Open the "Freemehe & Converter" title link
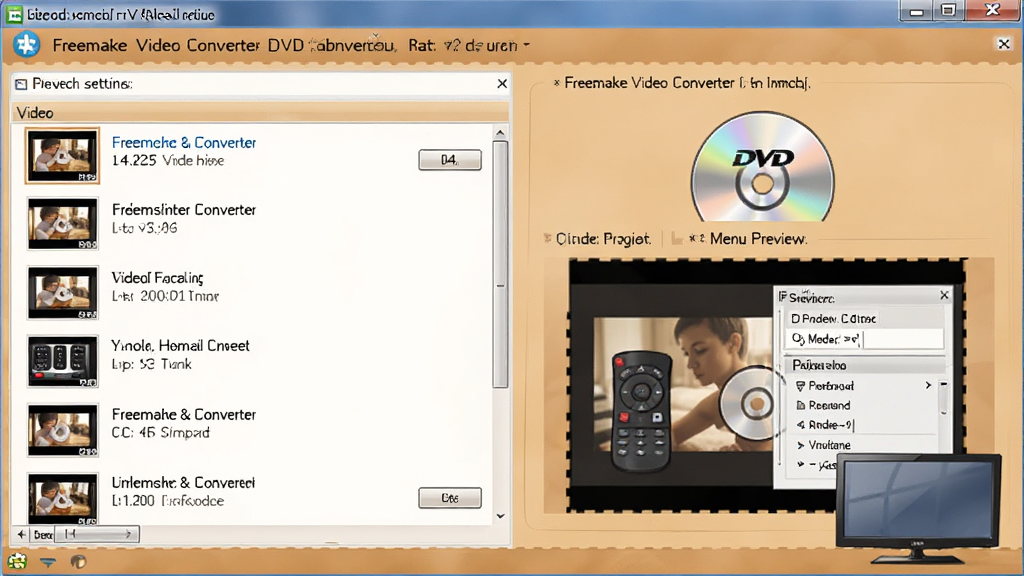1024x576 pixels. 184,142
